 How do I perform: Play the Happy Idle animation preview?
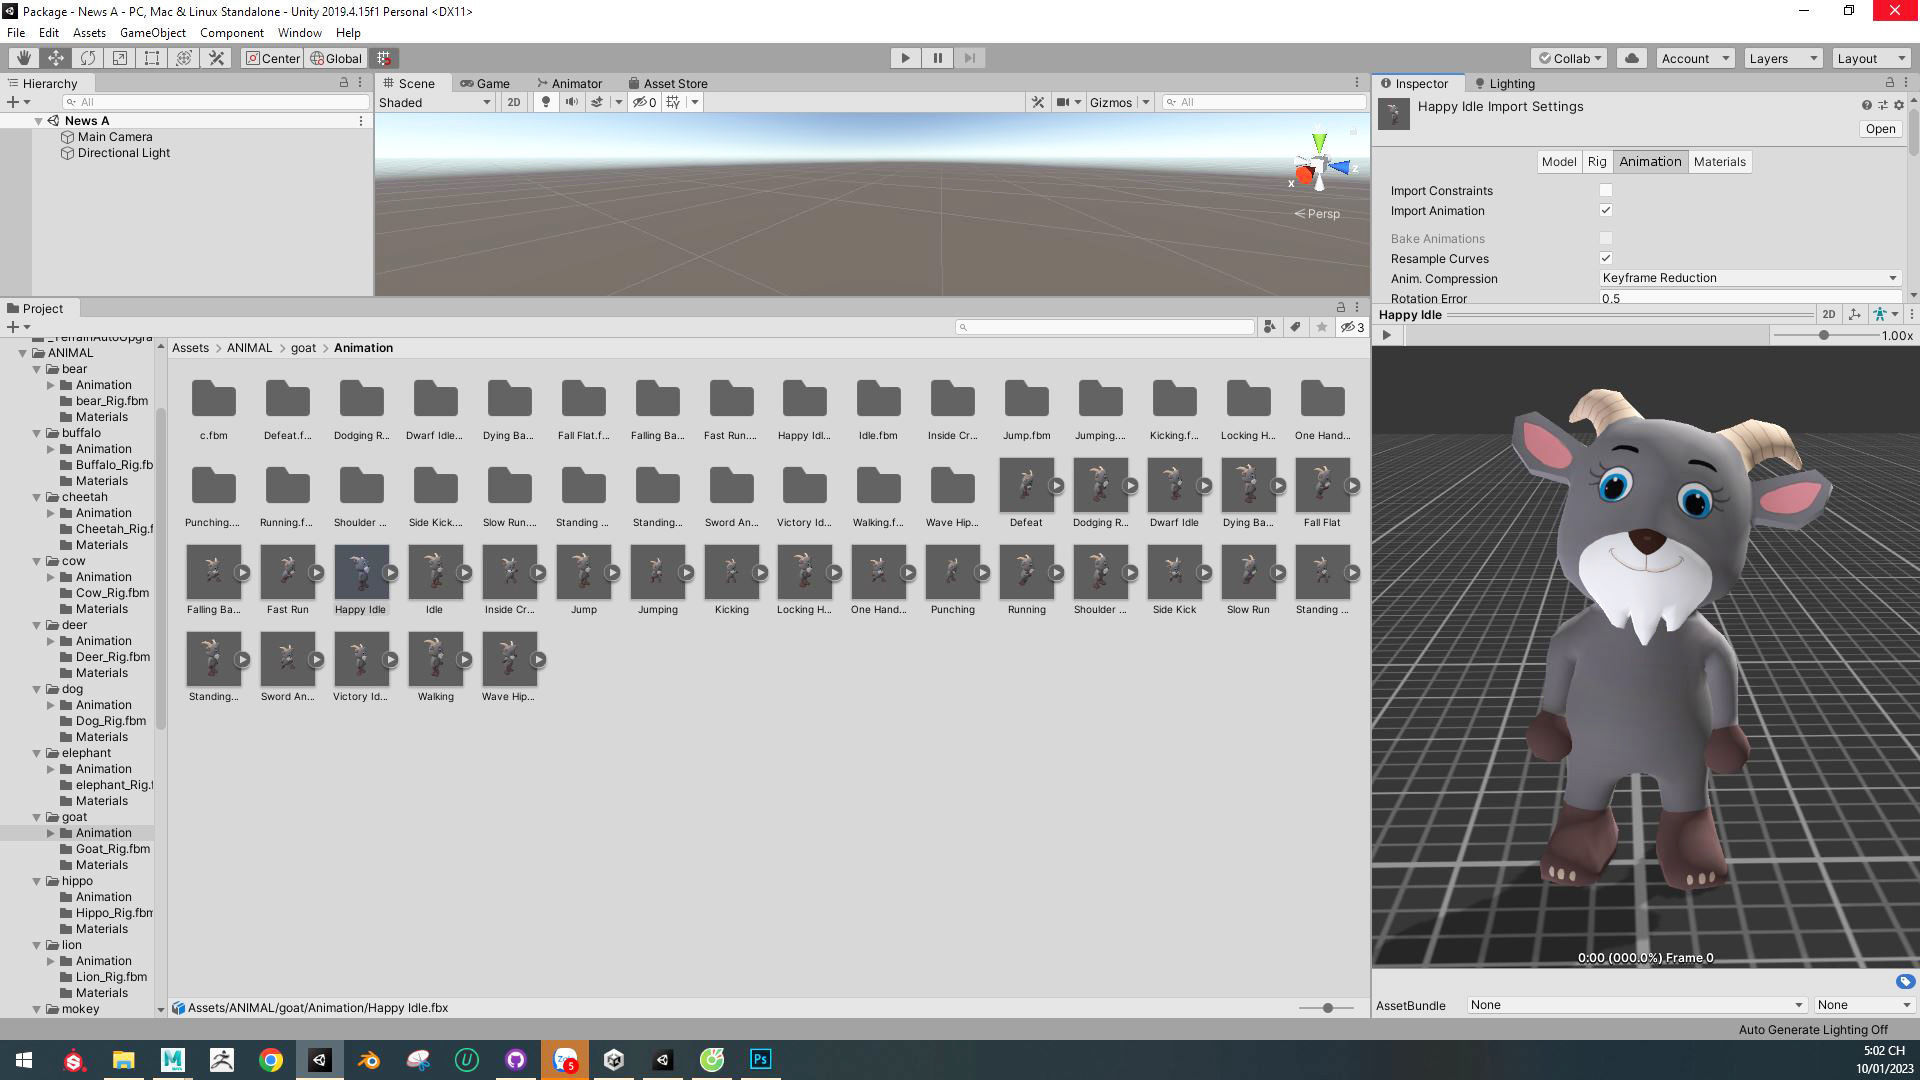coord(1386,335)
